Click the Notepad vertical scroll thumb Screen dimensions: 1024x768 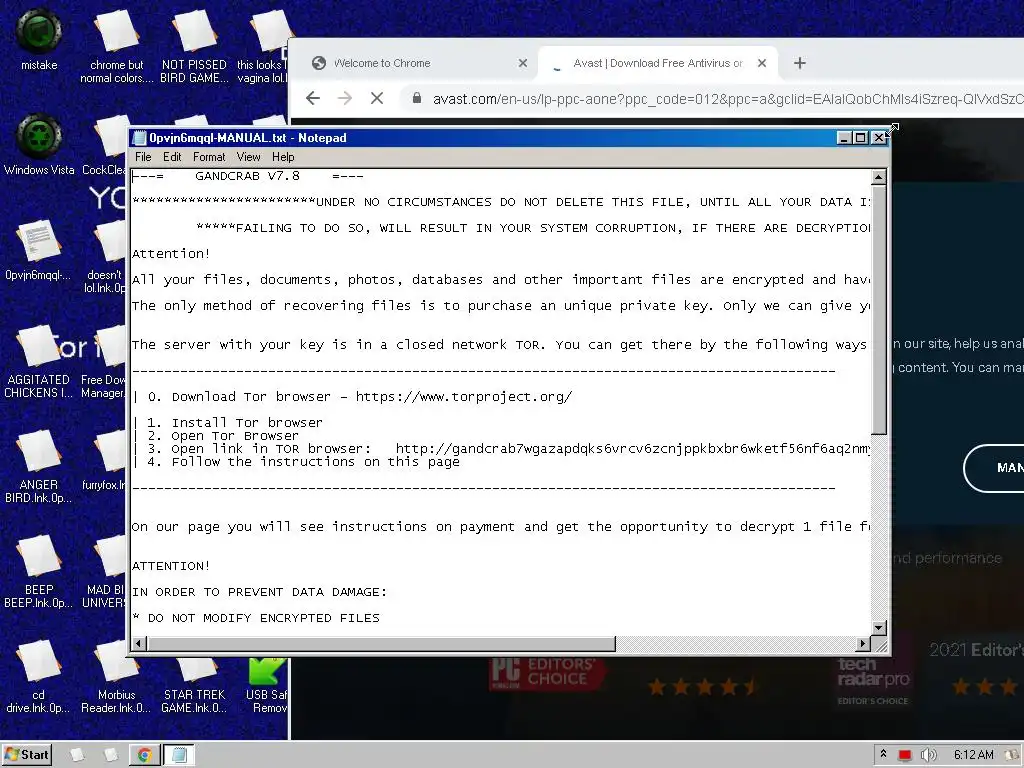[878, 310]
